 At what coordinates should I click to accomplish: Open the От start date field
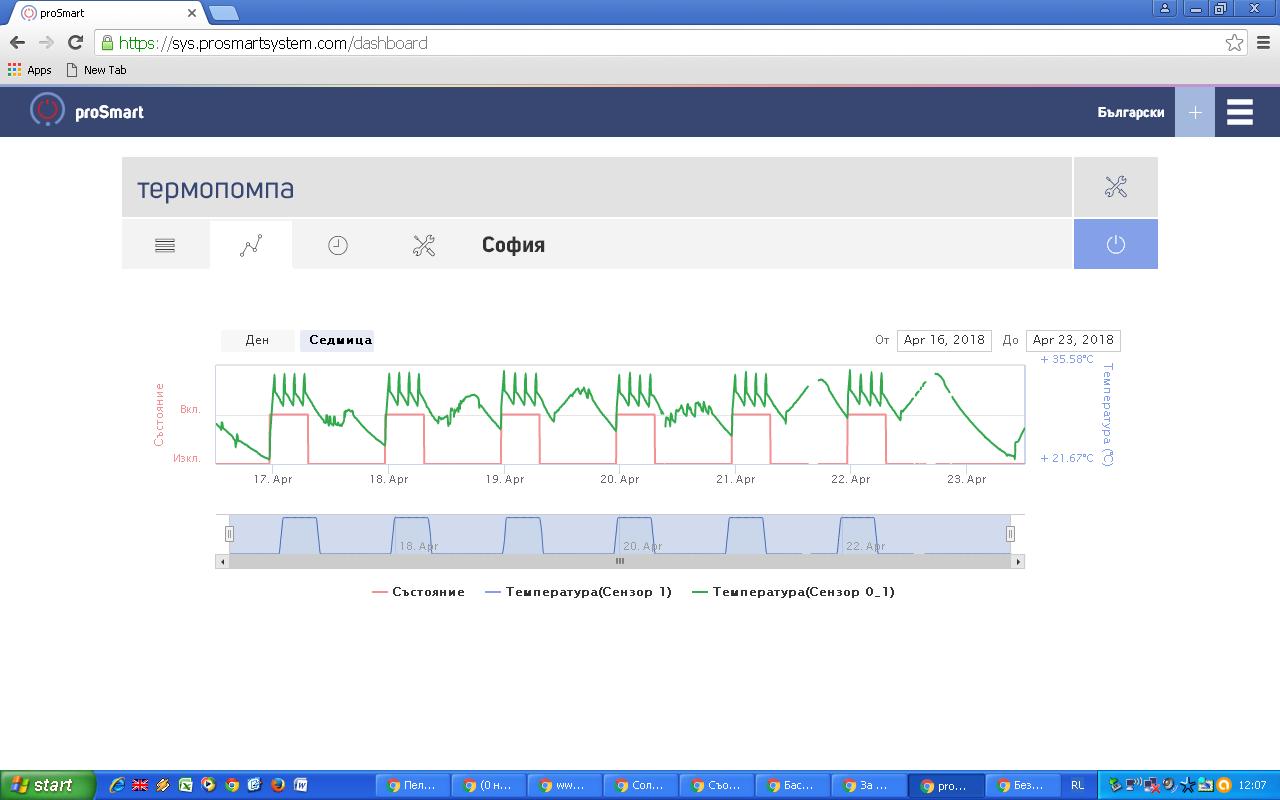pos(944,340)
